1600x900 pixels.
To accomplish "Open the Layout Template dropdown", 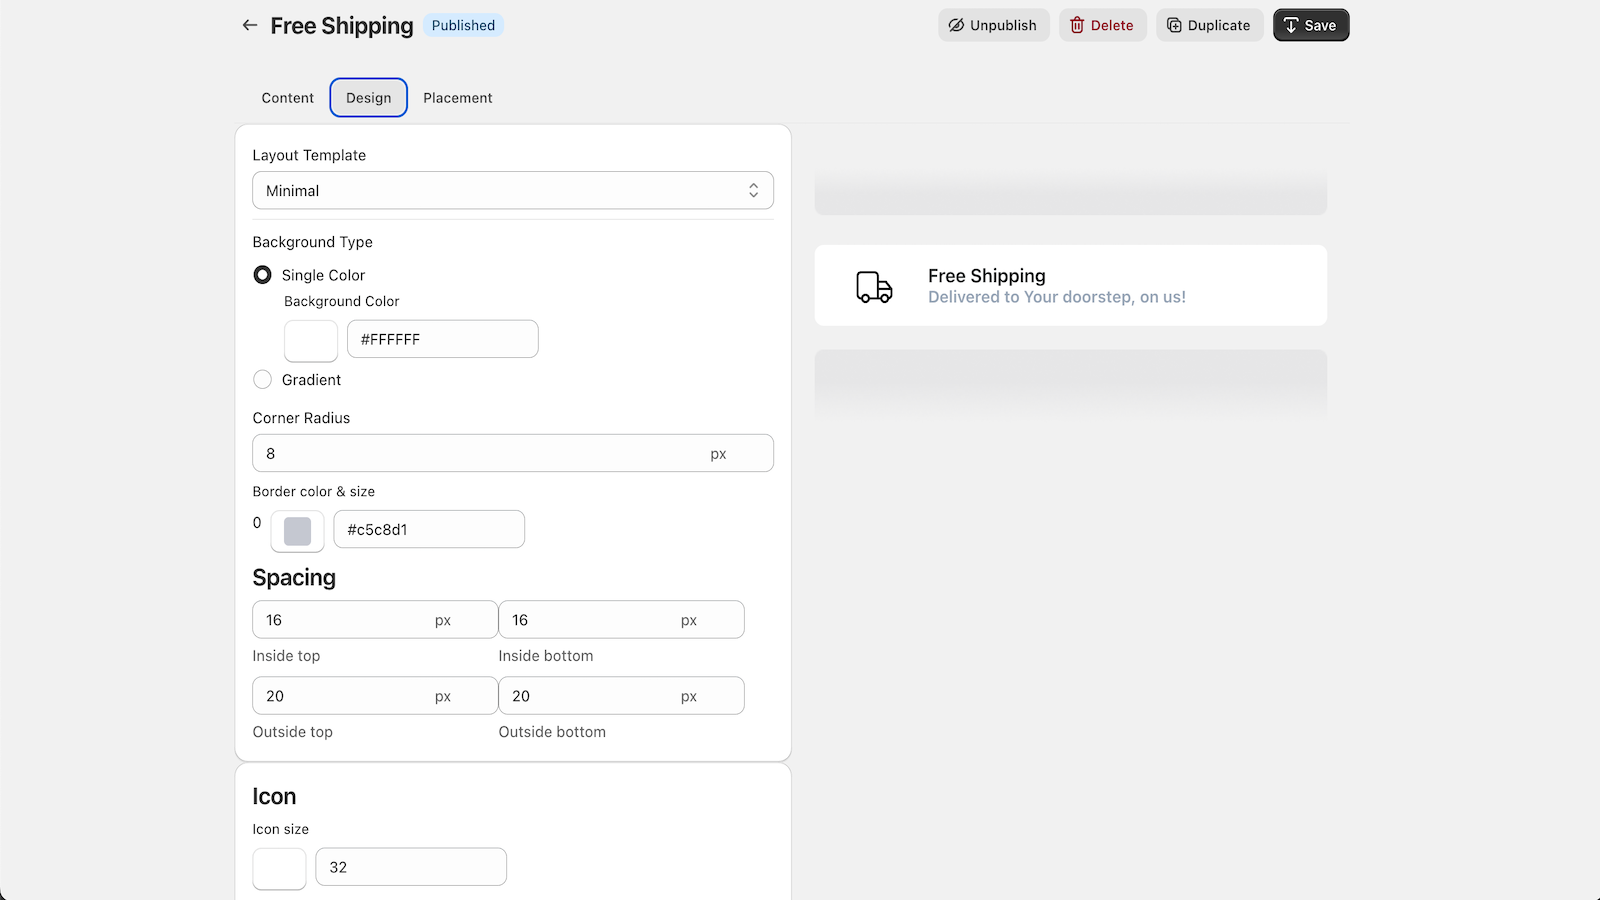I will point(513,191).
